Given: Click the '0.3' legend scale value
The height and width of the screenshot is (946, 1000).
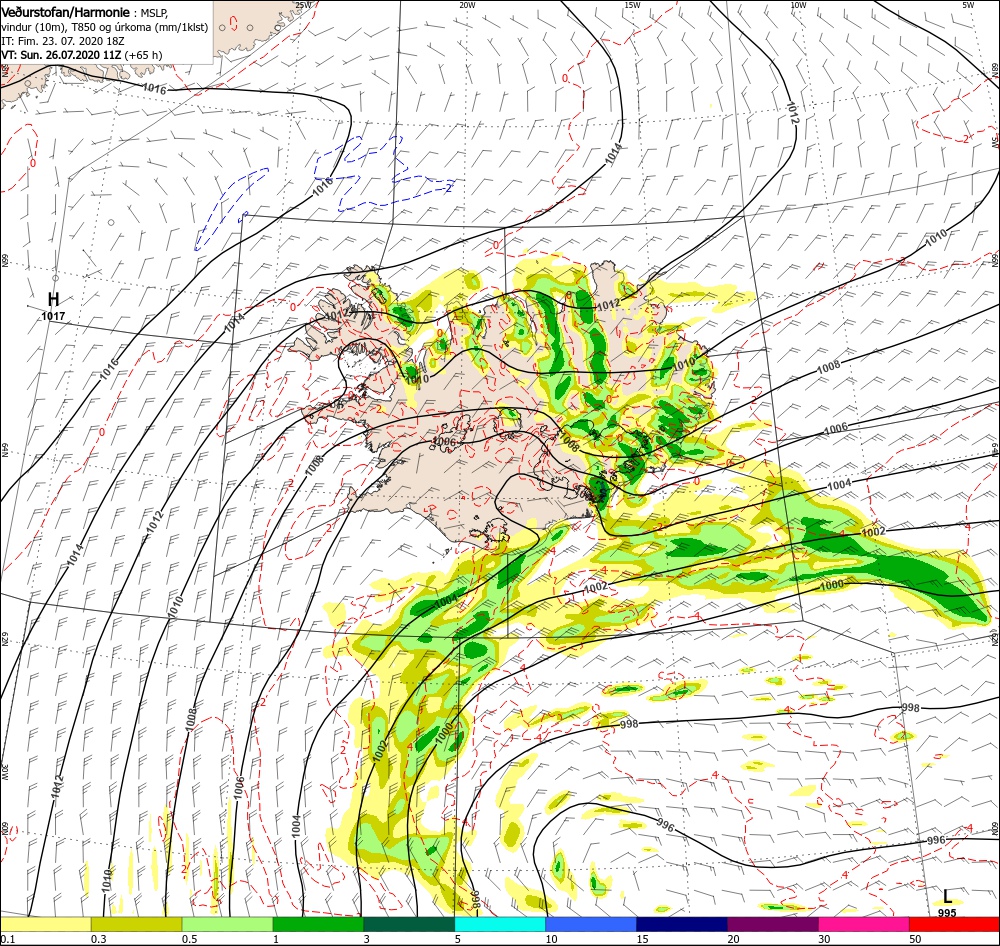Looking at the screenshot, I should (x=98, y=939).
